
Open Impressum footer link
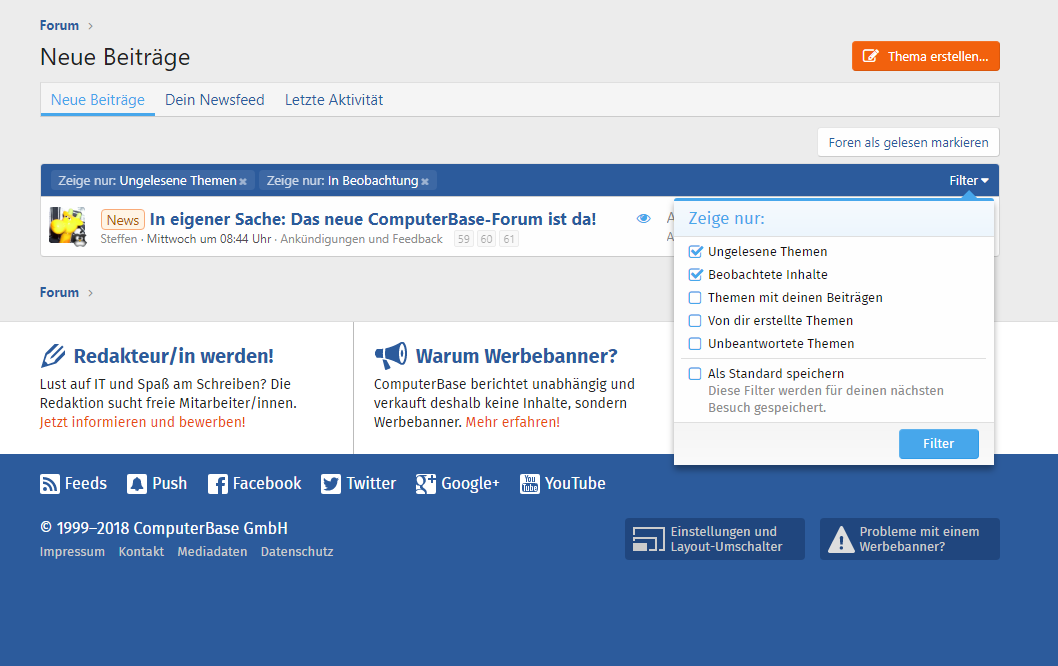coord(72,552)
